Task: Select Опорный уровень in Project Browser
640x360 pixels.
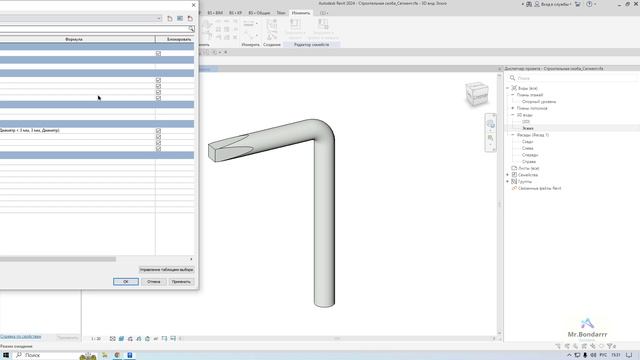Action: pyautogui.click(x=539, y=102)
